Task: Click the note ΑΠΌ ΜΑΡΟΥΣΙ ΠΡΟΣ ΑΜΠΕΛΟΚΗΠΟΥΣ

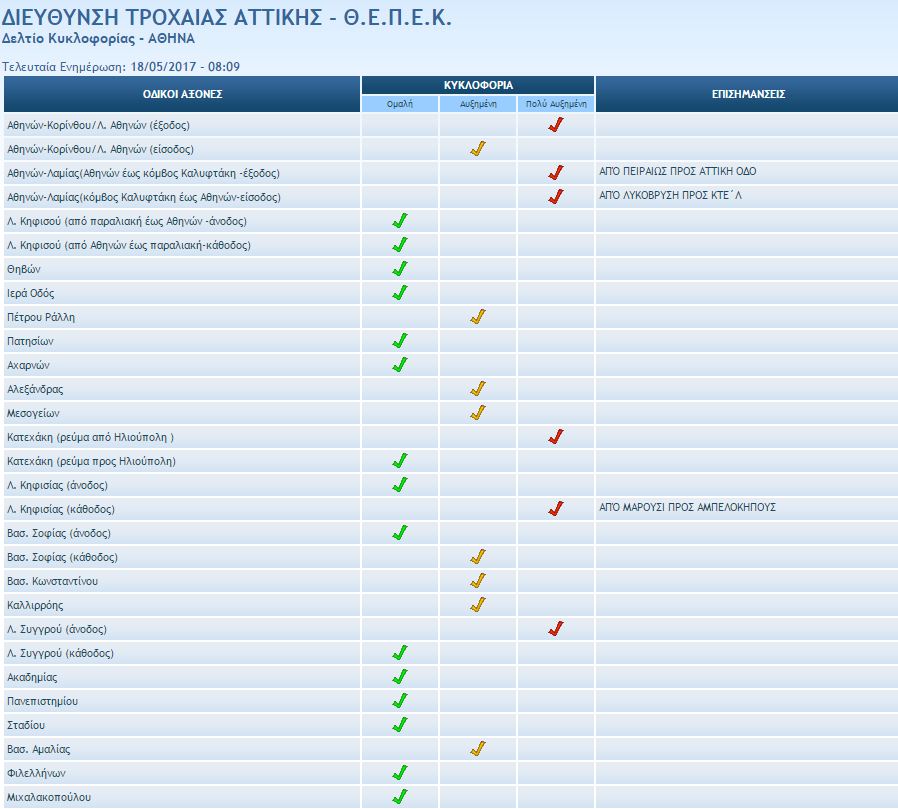Action: point(687,507)
